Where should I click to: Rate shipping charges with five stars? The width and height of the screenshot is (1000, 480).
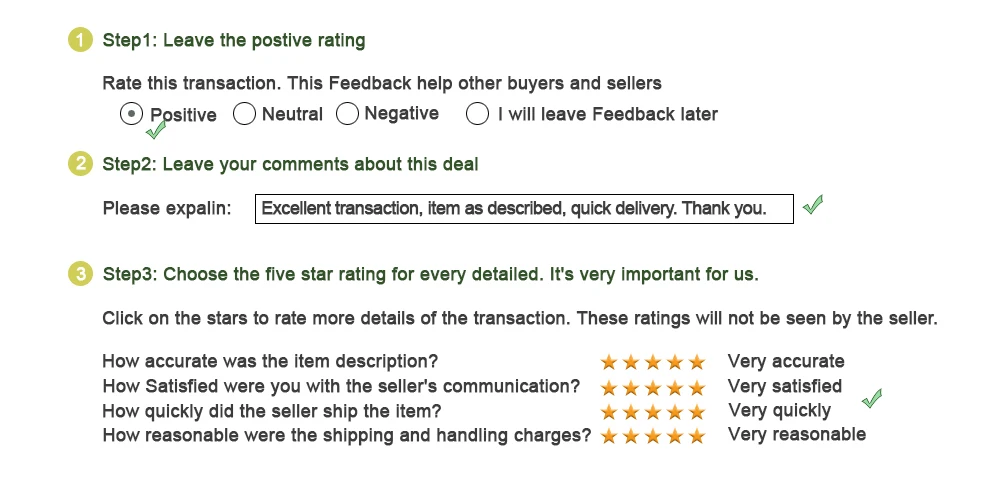coord(697,436)
